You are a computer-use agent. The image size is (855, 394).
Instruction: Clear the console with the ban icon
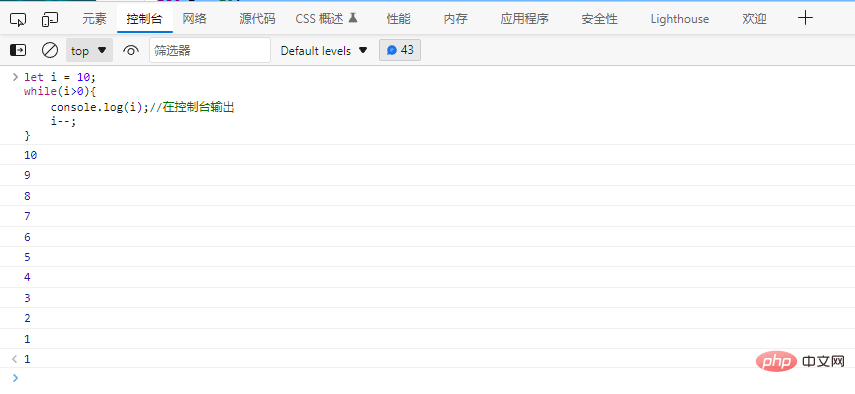[50, 51]
